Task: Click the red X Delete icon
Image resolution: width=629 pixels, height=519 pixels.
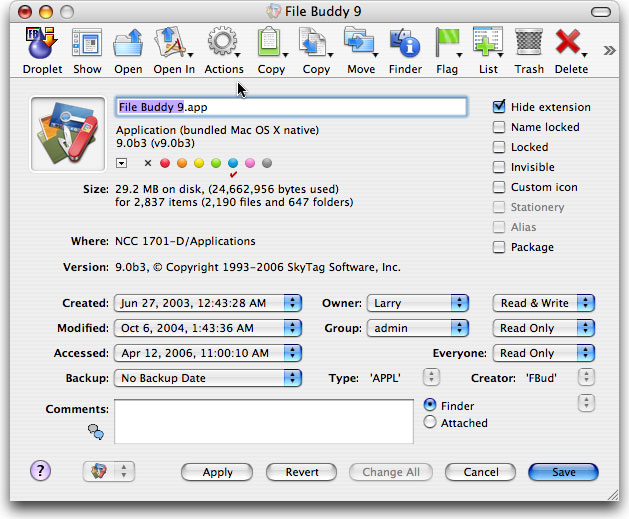Action: [570, 42]
